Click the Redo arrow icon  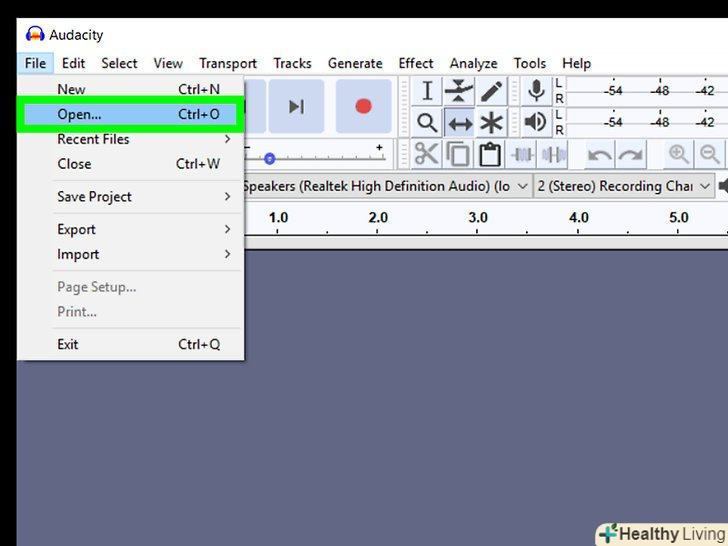click(630, 155)
